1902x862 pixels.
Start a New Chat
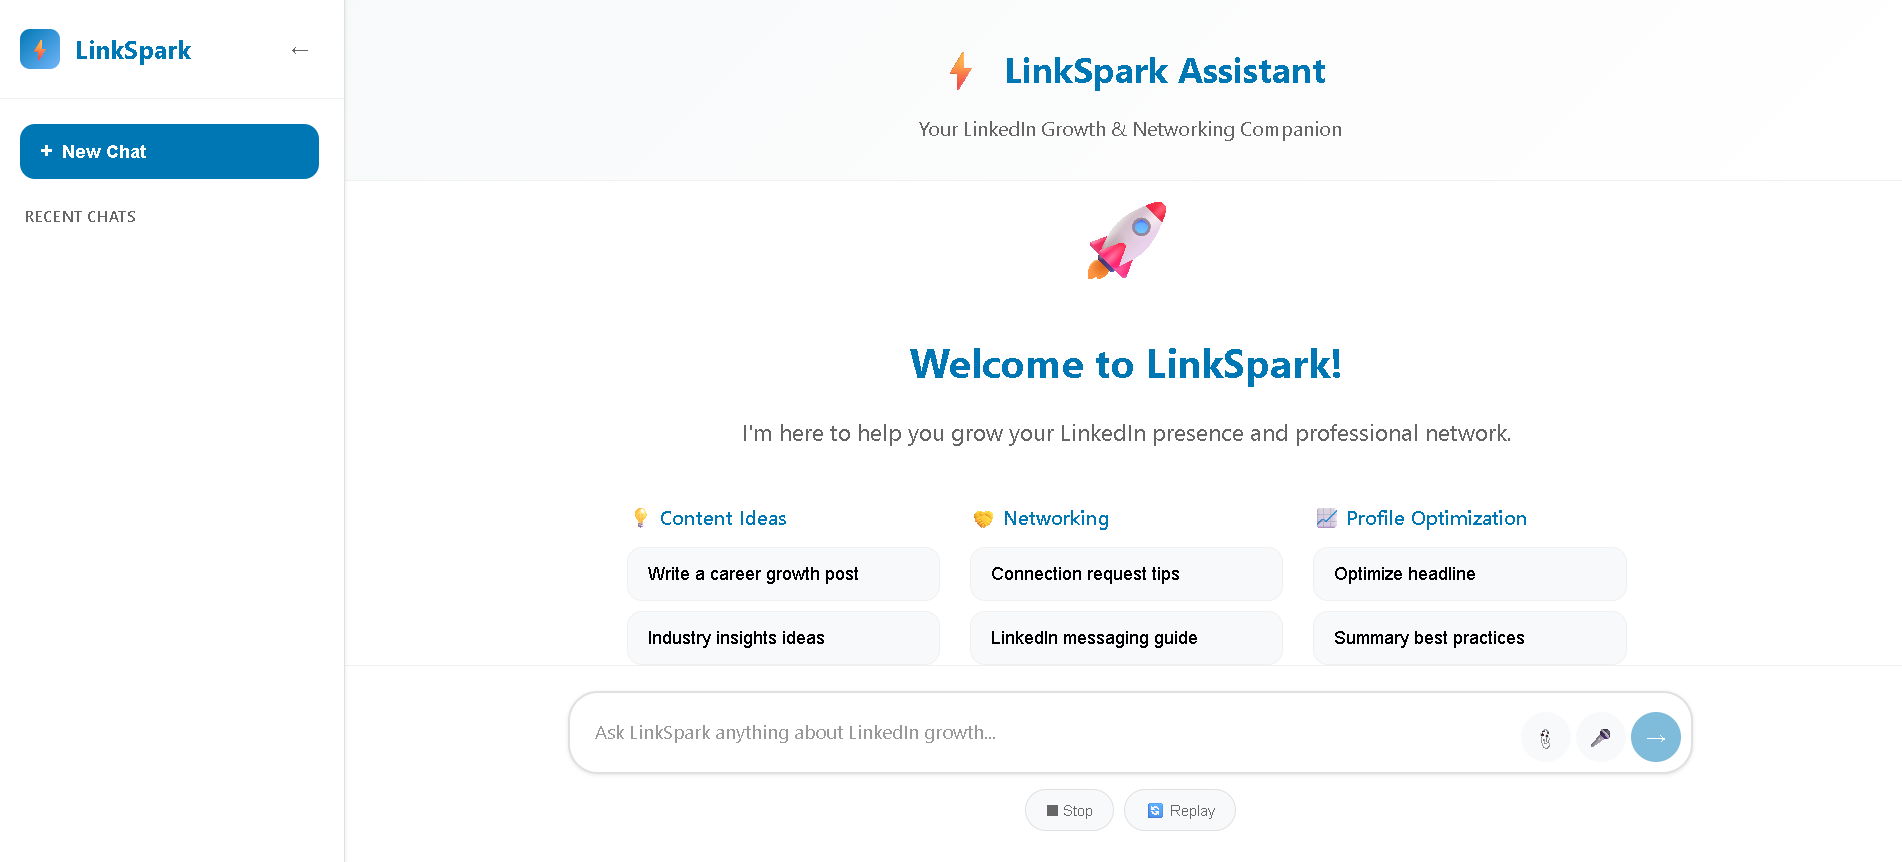[169, 152]
